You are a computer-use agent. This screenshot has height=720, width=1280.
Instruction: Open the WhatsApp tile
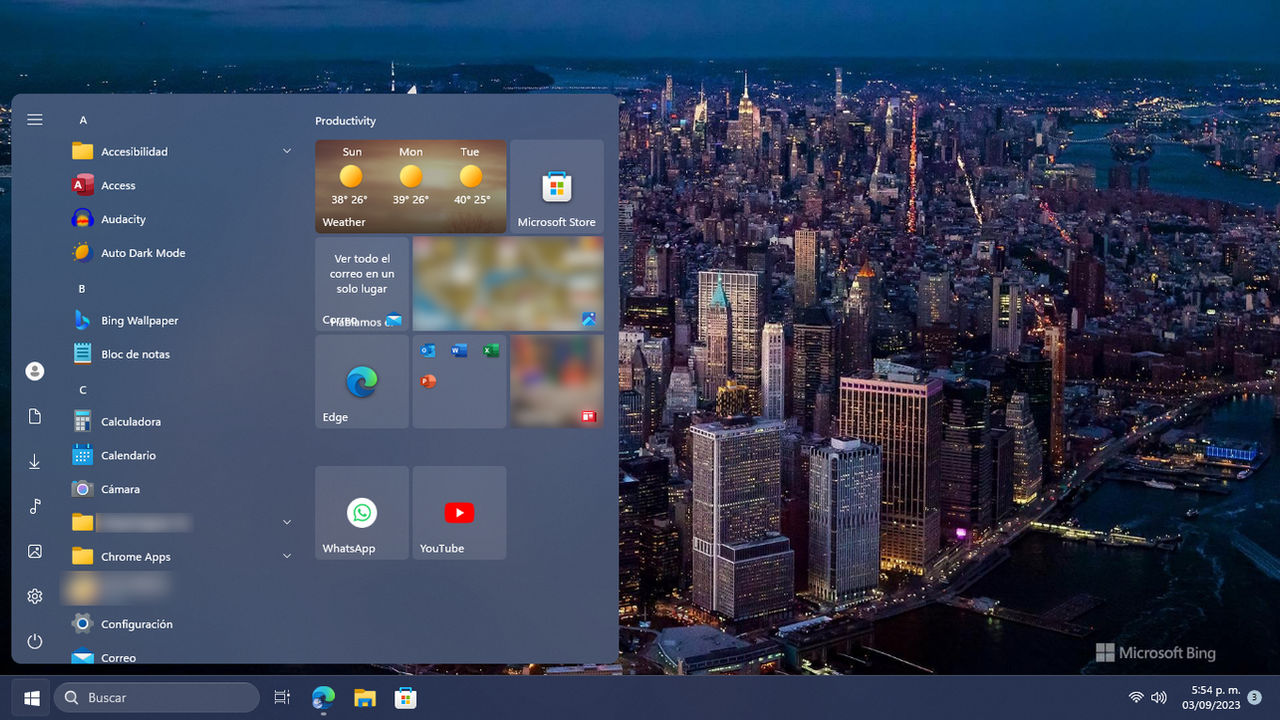tap(362, 513)
